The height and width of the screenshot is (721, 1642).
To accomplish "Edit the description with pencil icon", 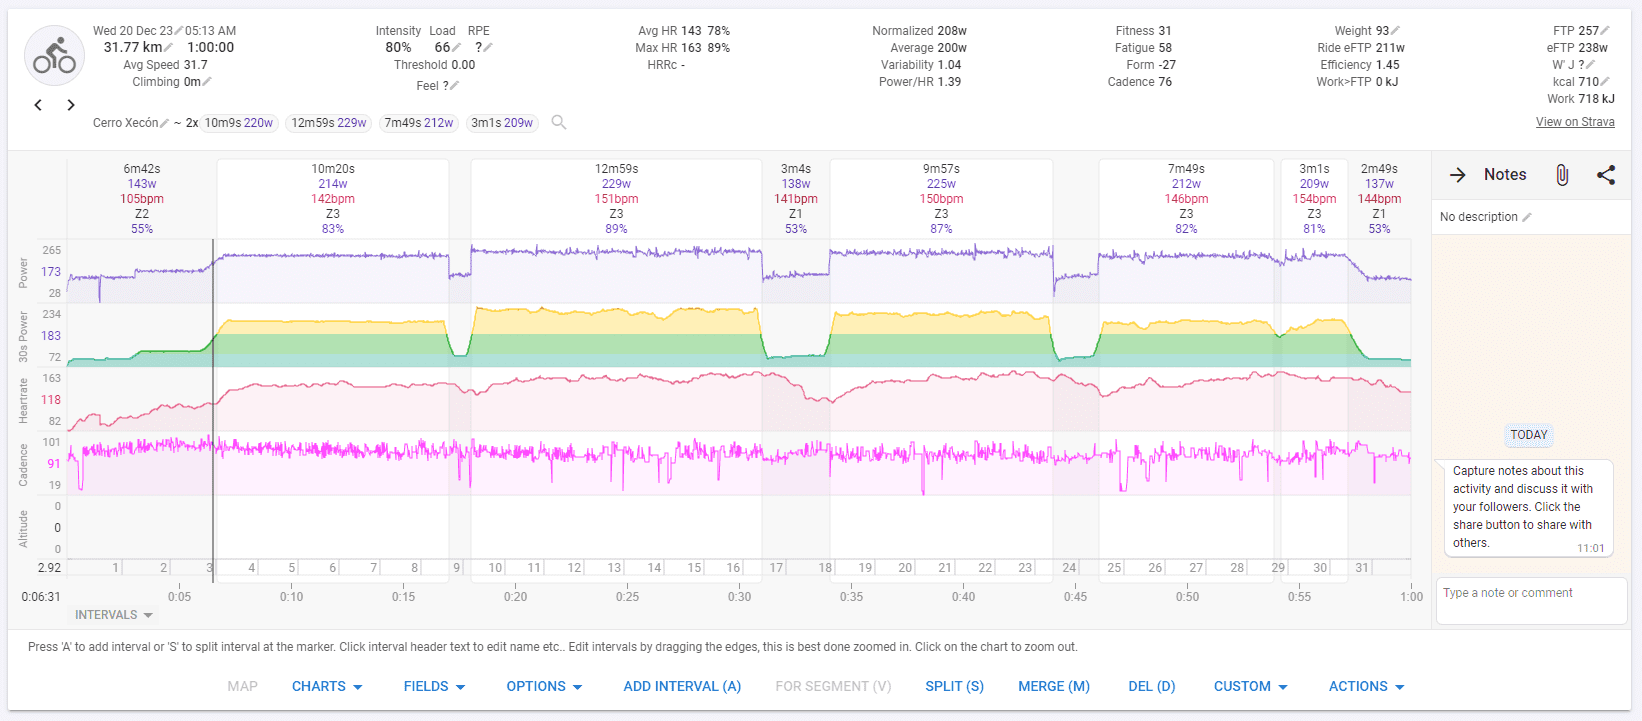I will (x=1527, y=217).
